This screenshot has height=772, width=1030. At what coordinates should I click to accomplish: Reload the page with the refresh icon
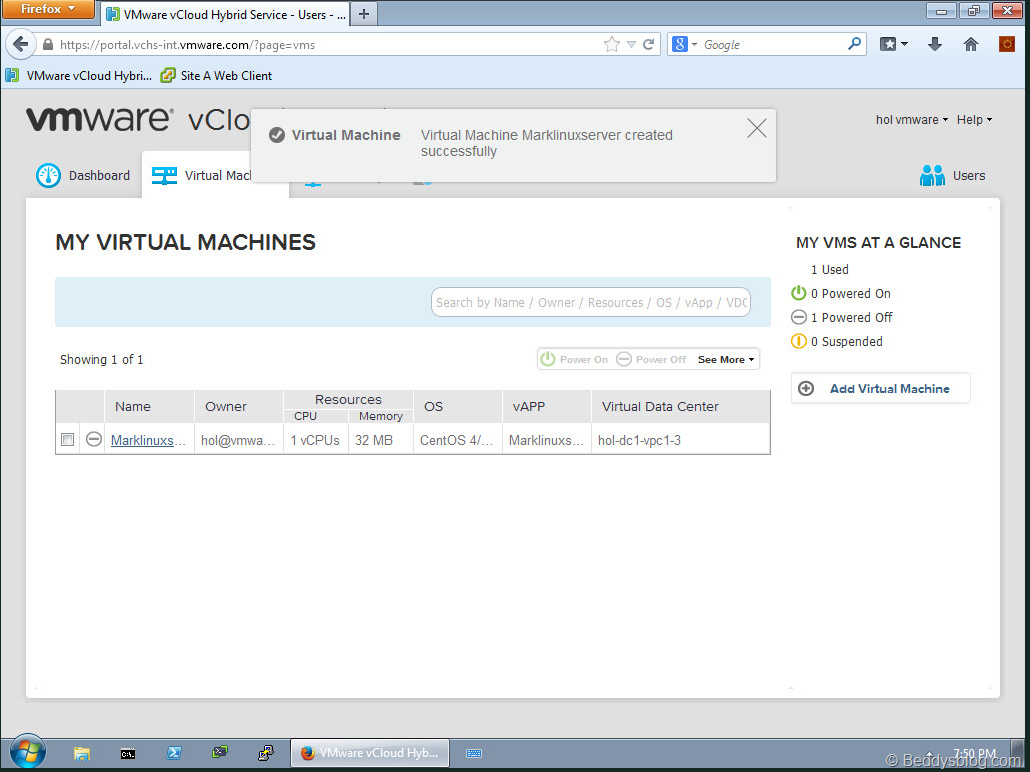click(648, 44)
